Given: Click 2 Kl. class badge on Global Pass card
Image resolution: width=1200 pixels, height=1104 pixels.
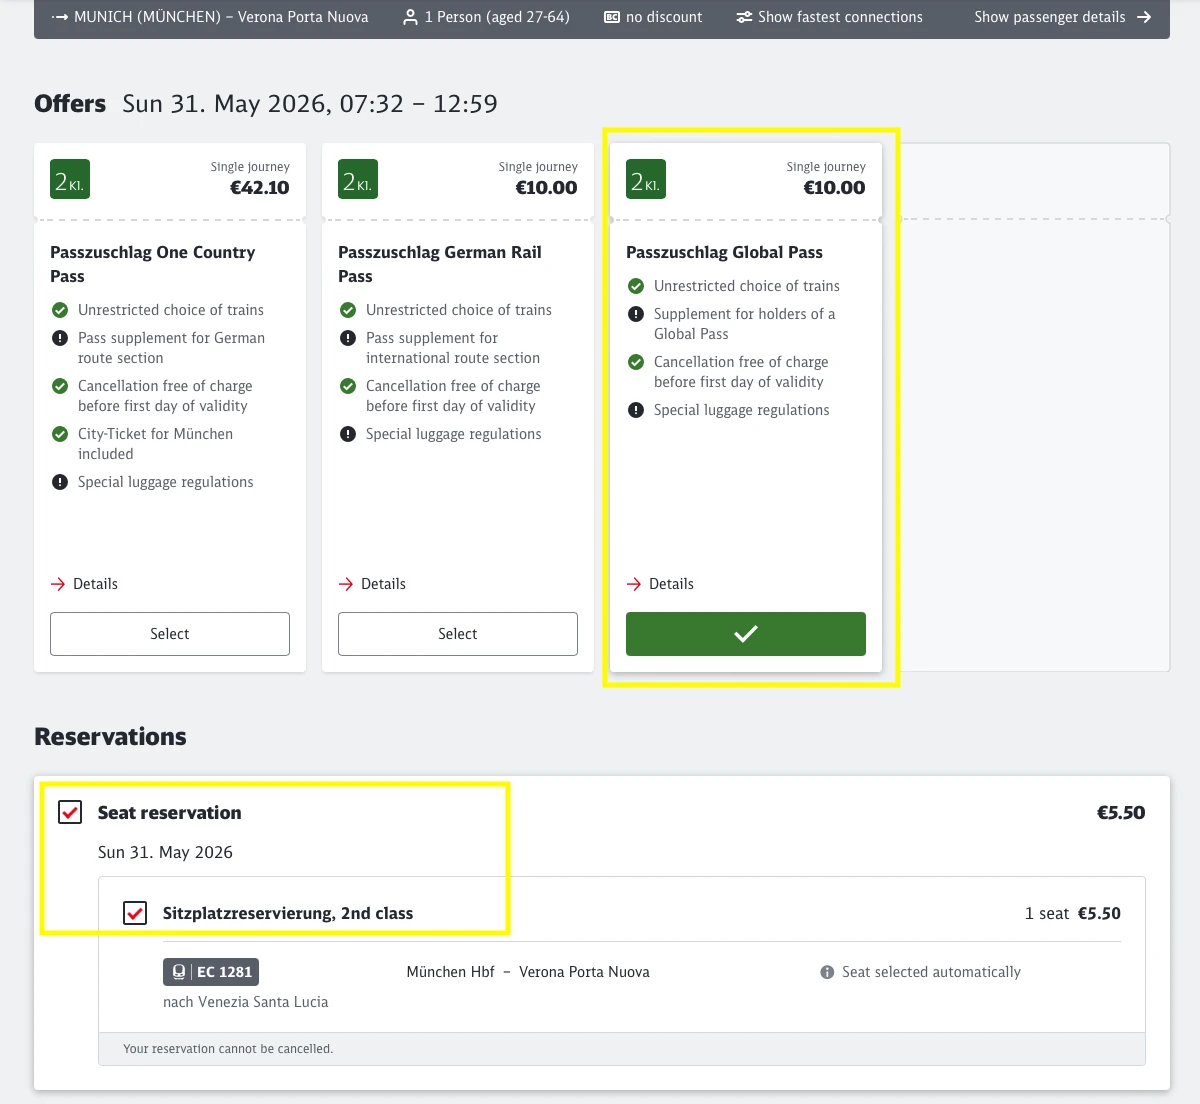Looking at the screenshot, I should (x=646, y=179).
